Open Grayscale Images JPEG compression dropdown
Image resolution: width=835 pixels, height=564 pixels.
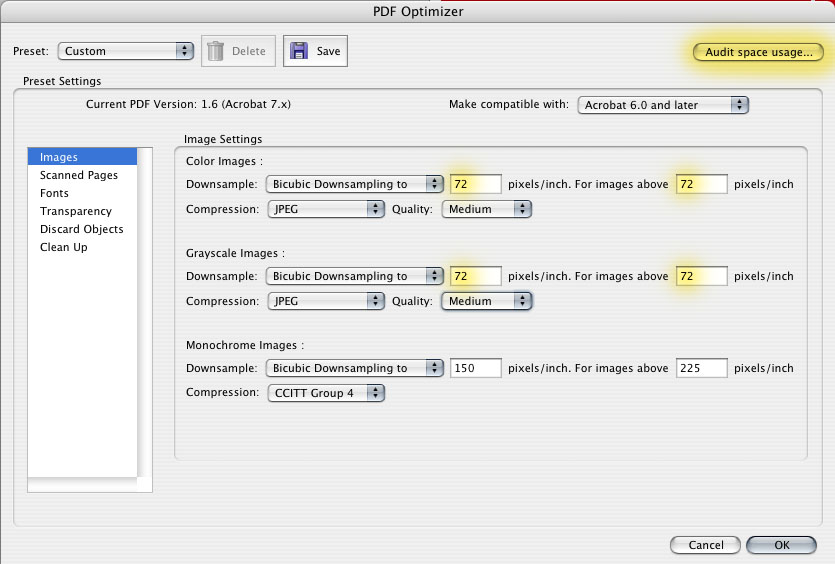click(x=325, y=301)
